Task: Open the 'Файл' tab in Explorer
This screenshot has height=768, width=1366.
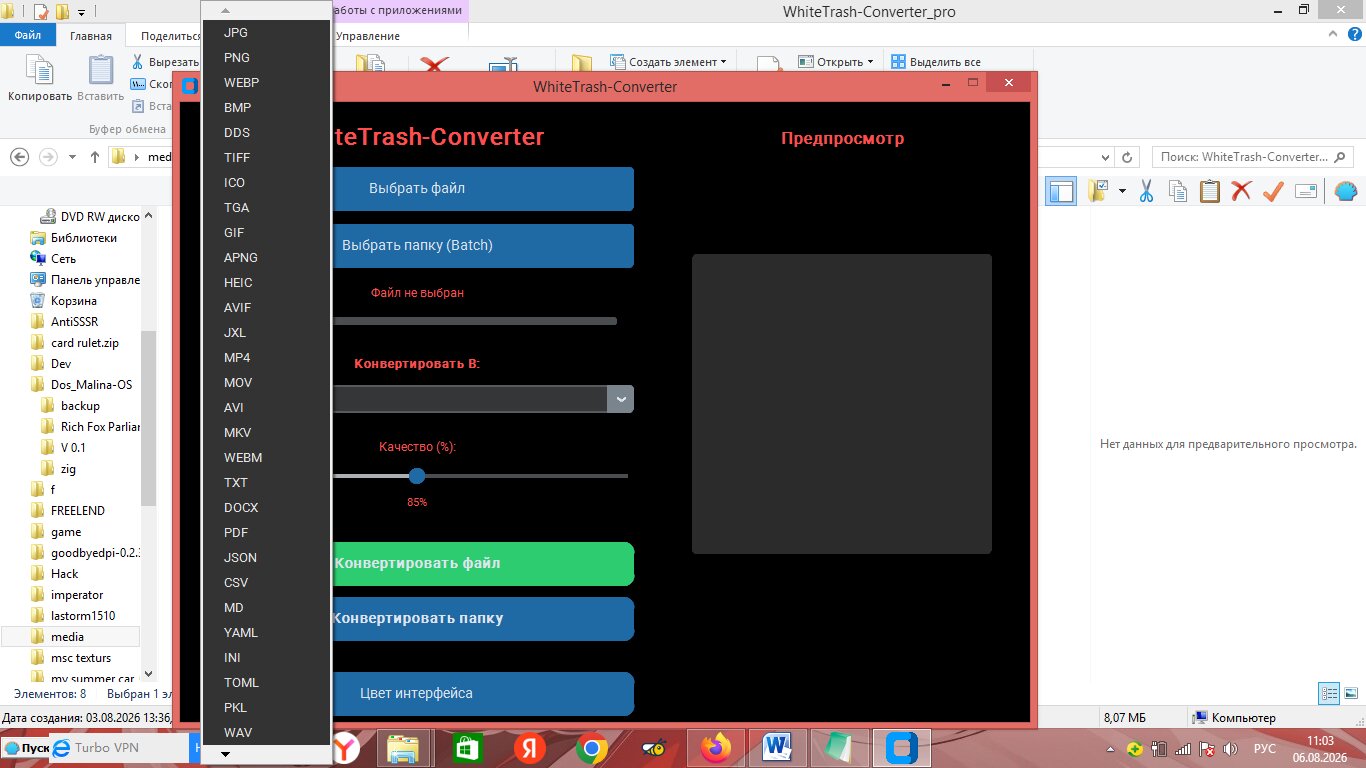Action: [x=28, y=35]
